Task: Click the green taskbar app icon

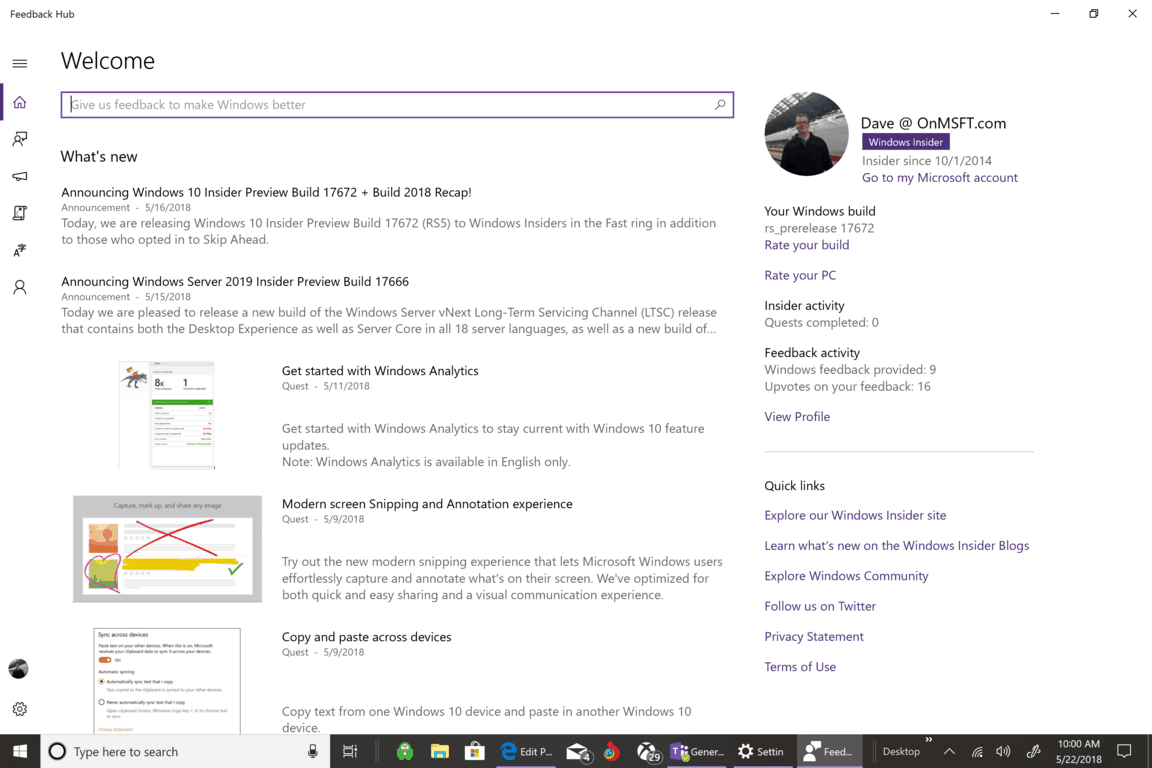Action: 405,751
